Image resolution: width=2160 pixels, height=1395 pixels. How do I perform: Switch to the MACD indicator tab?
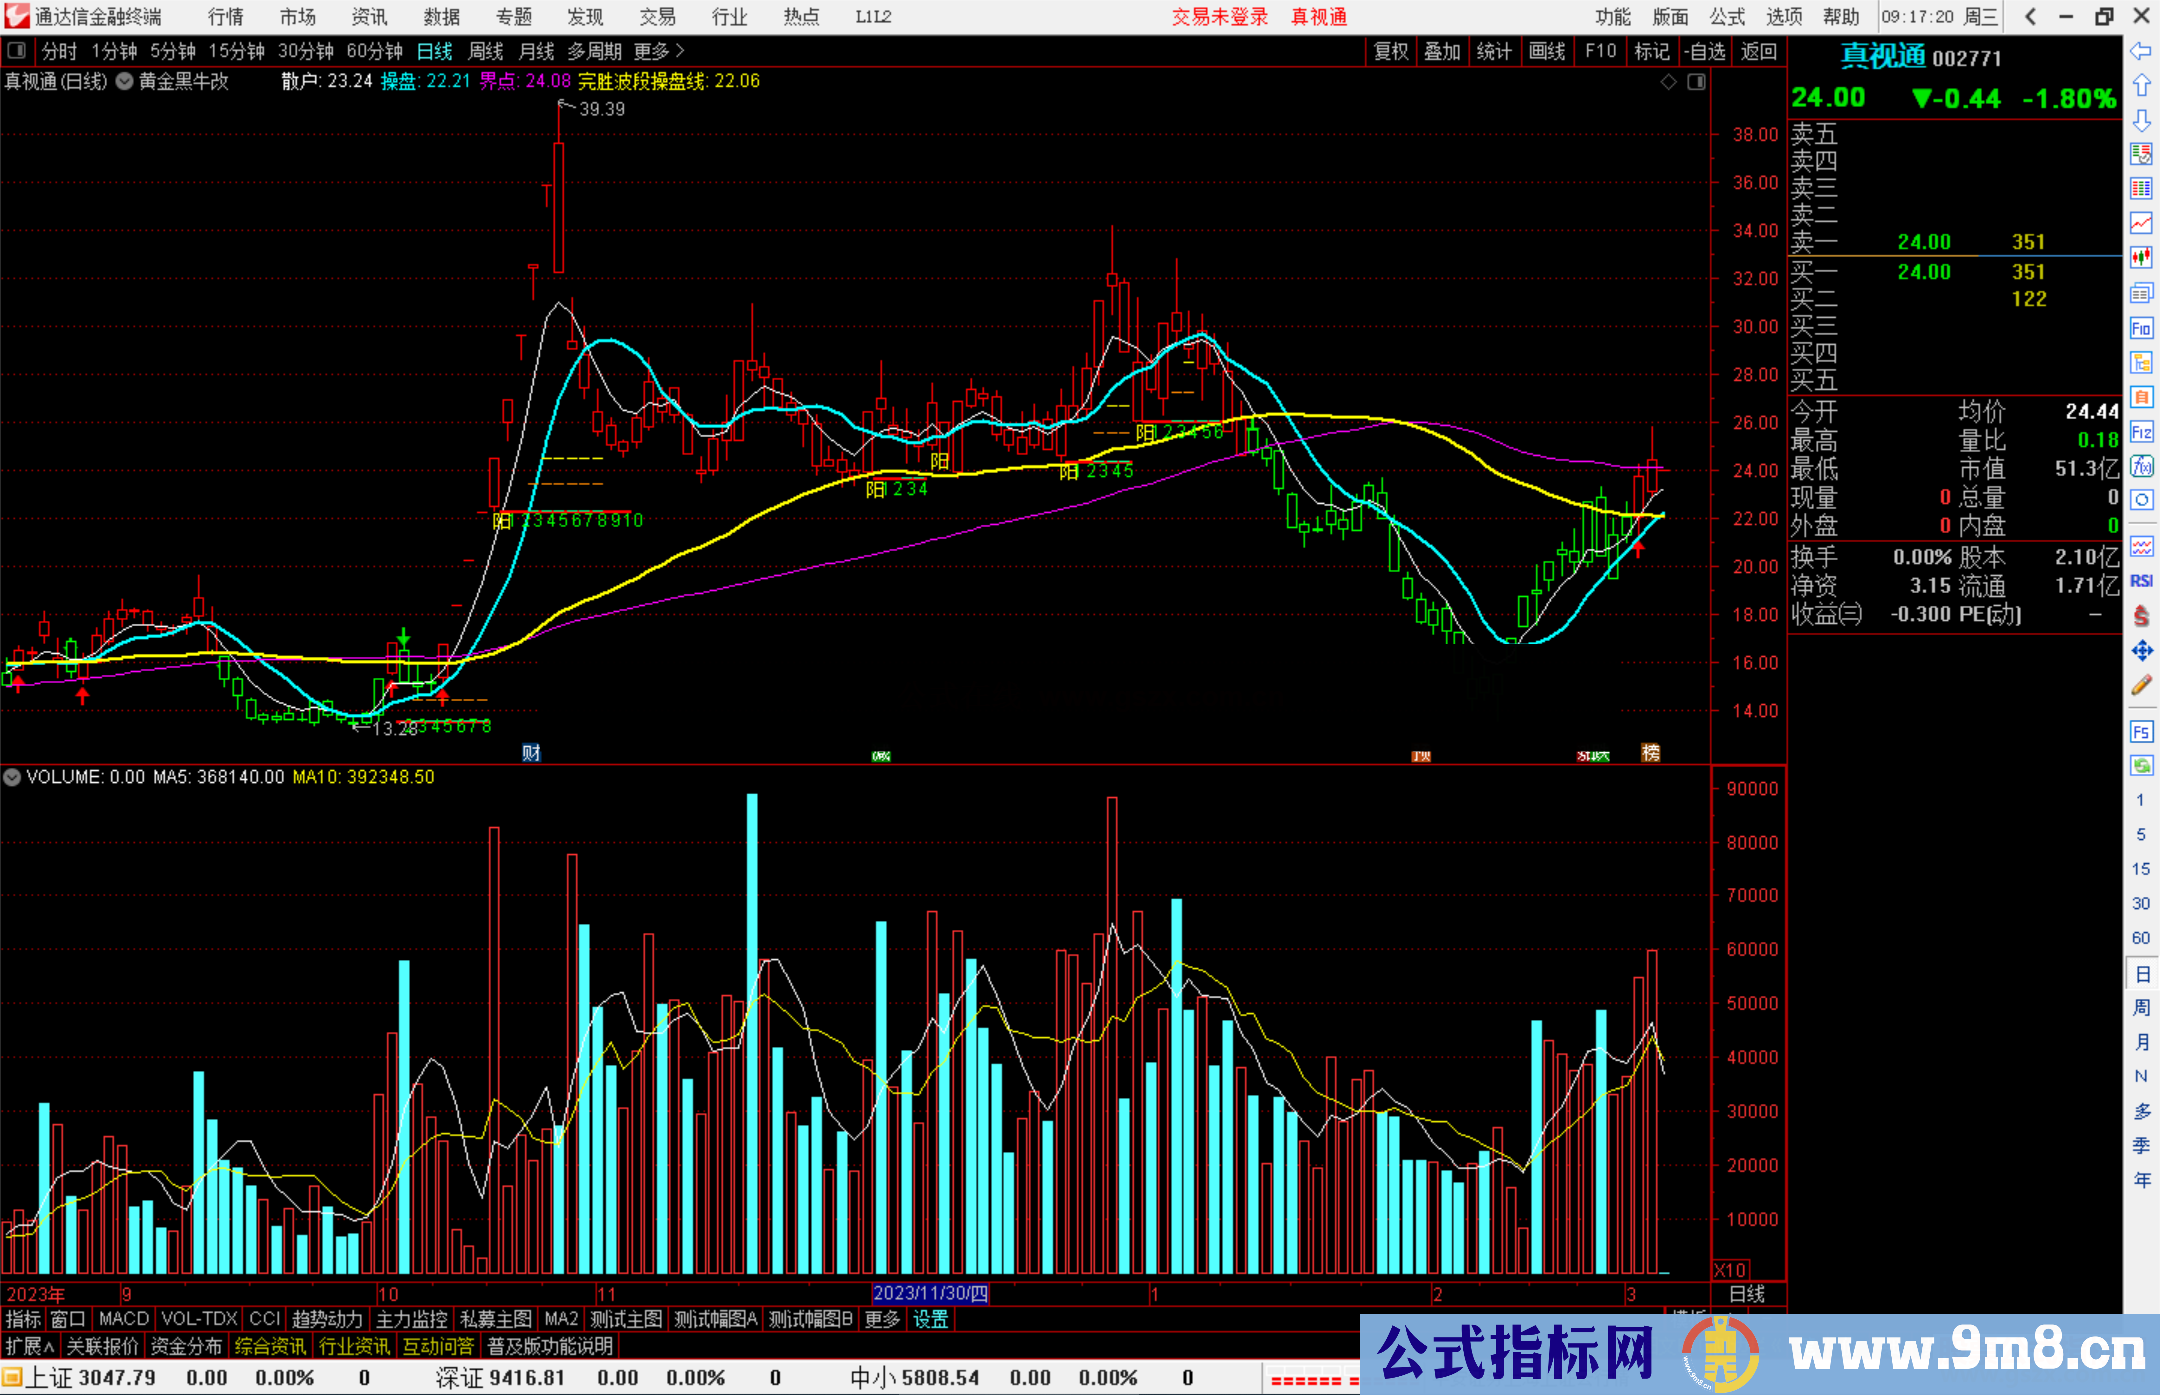(x=124, y=1319)
